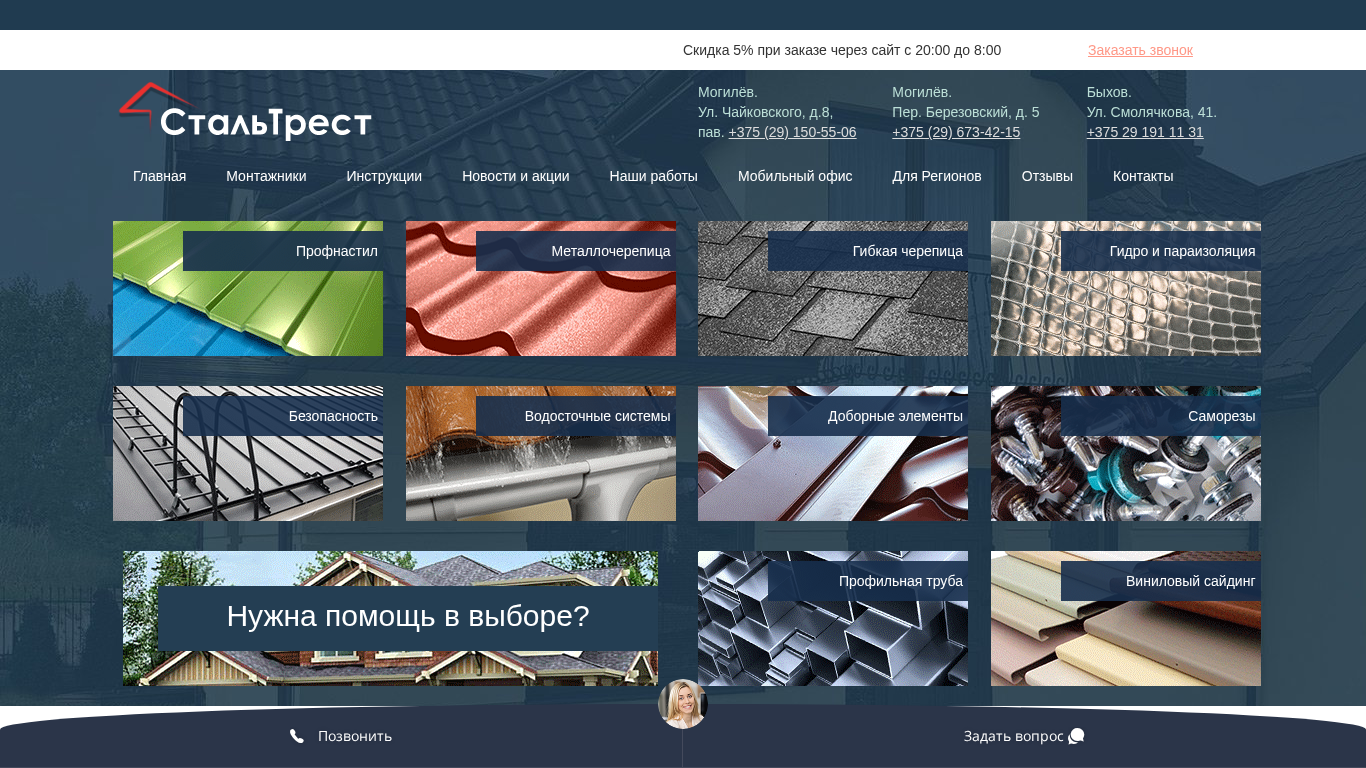Click the СтальТрест logo
This screenshot has height=768, width=1366.
pyautogui.click(x=245, y=112)
